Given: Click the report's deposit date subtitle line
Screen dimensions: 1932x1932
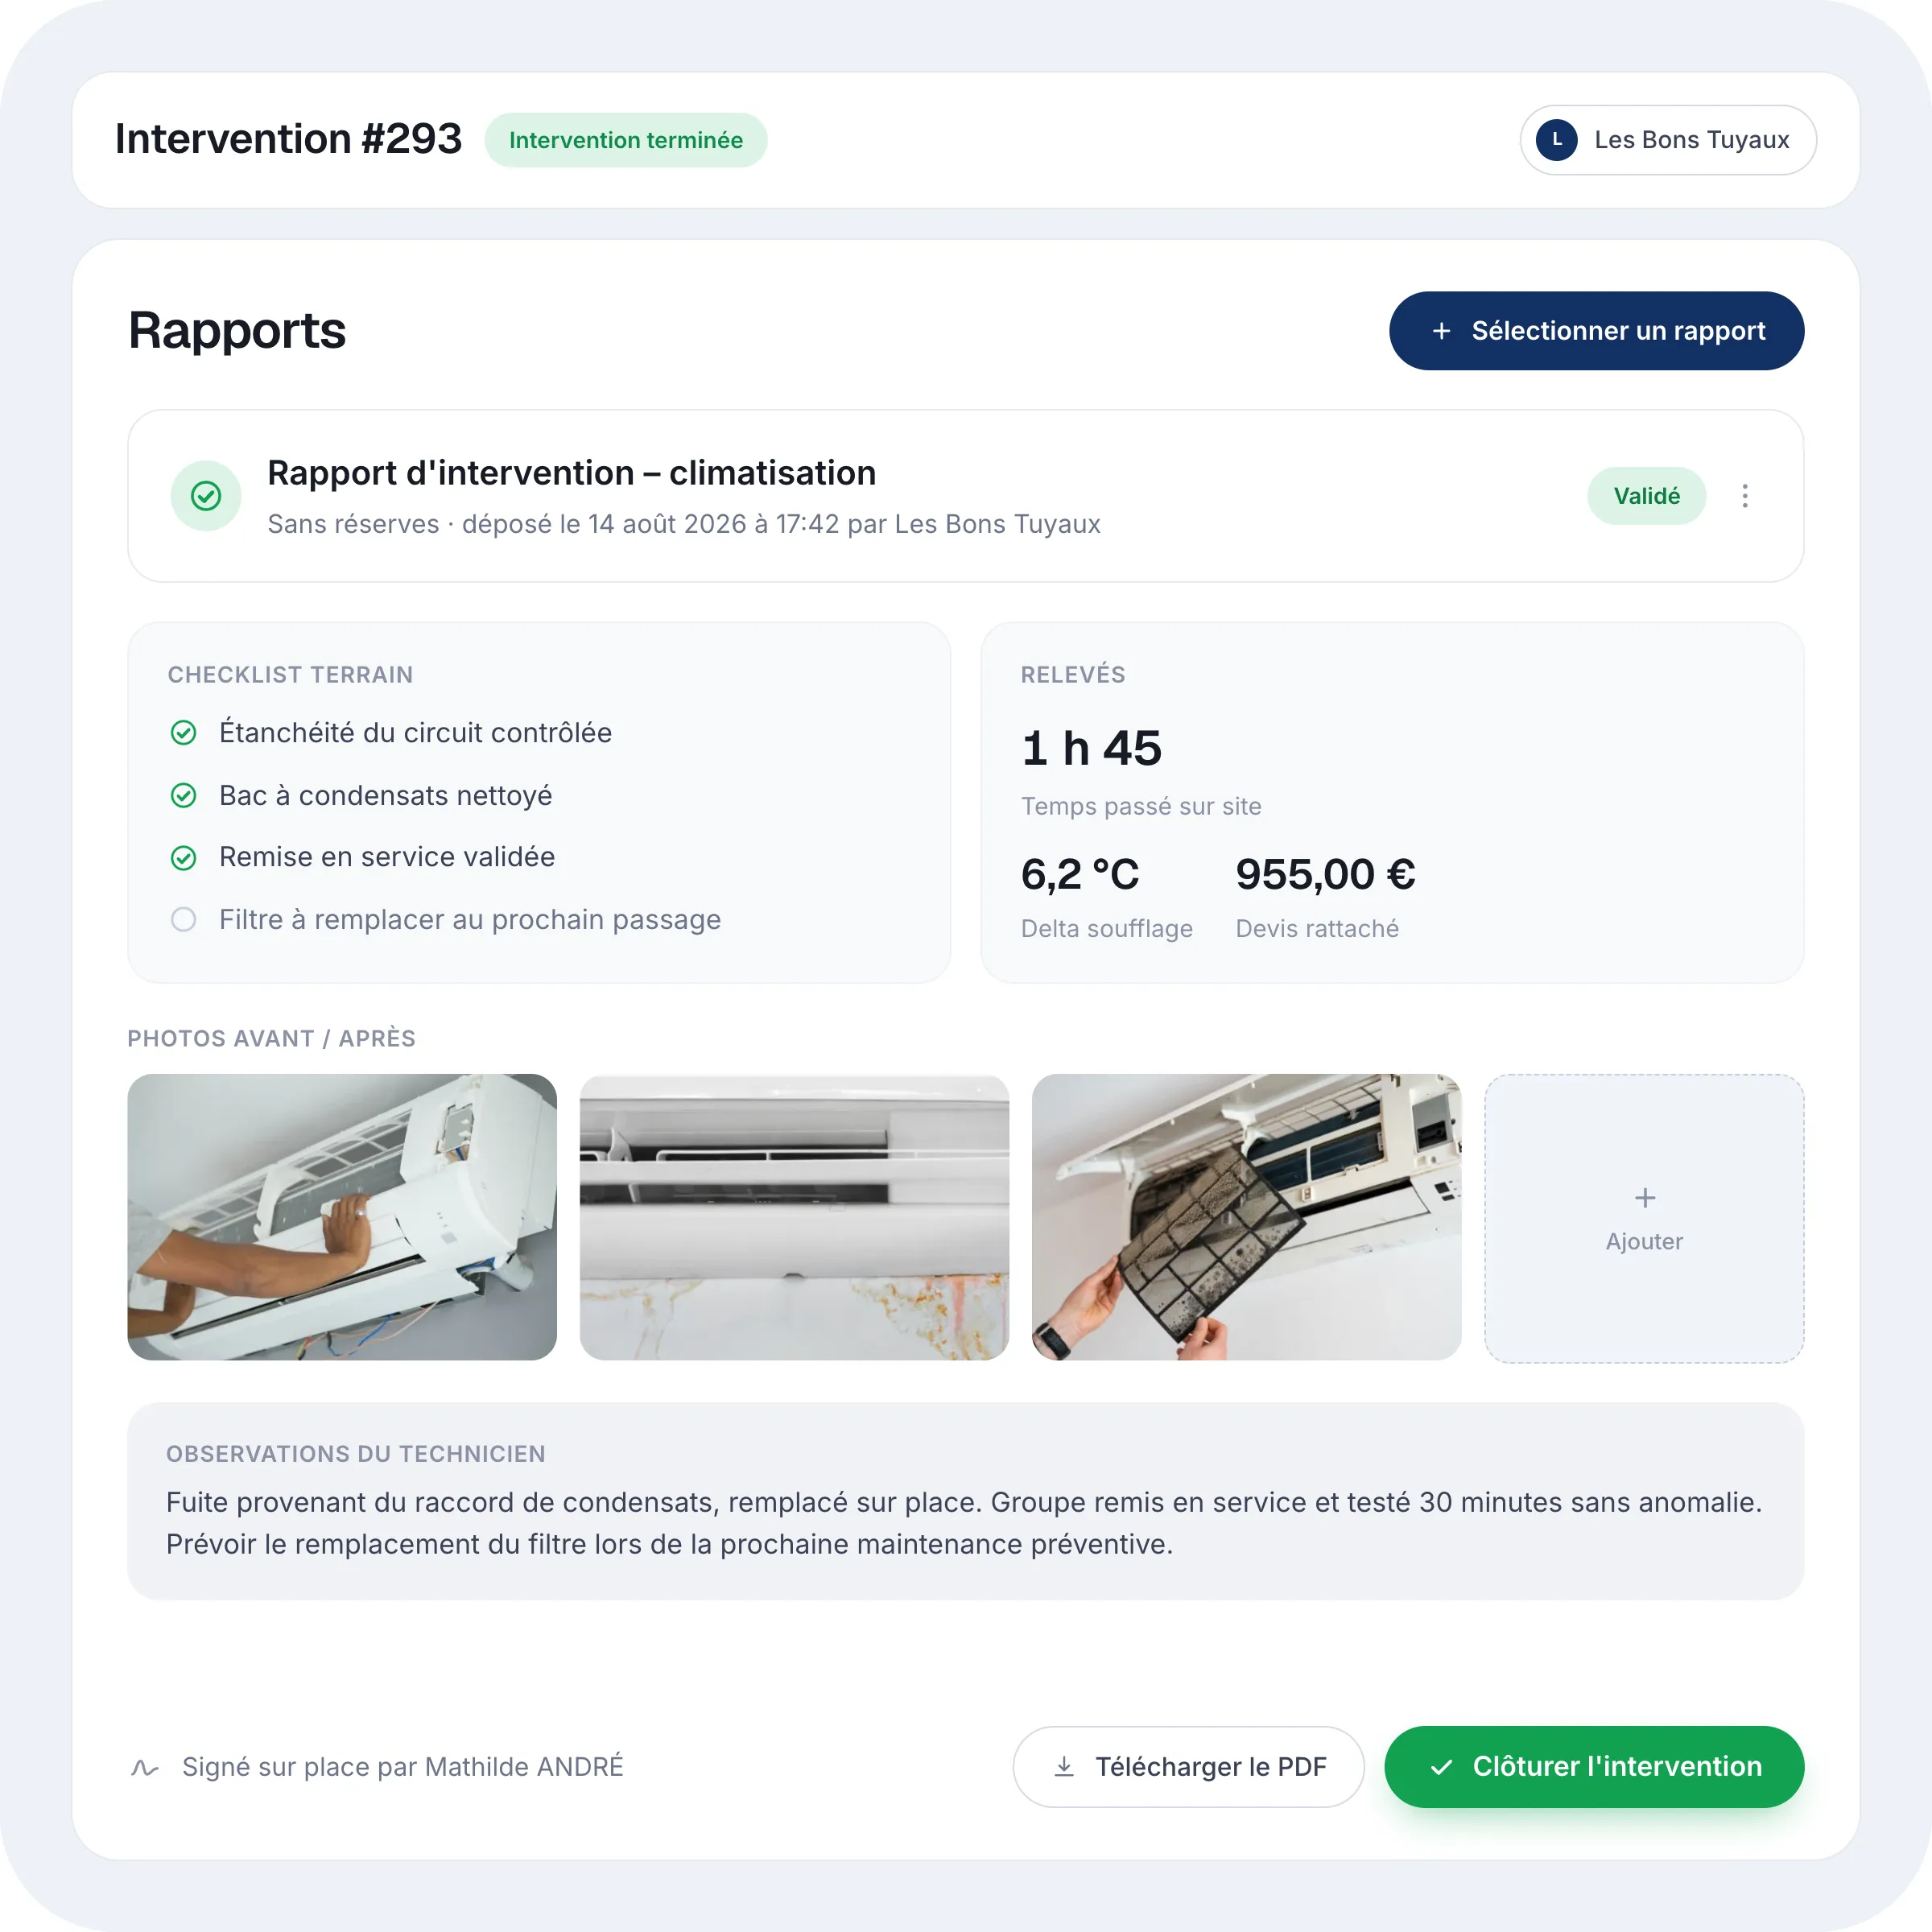Looking at the screenshot, I should (x=684, y=524).
